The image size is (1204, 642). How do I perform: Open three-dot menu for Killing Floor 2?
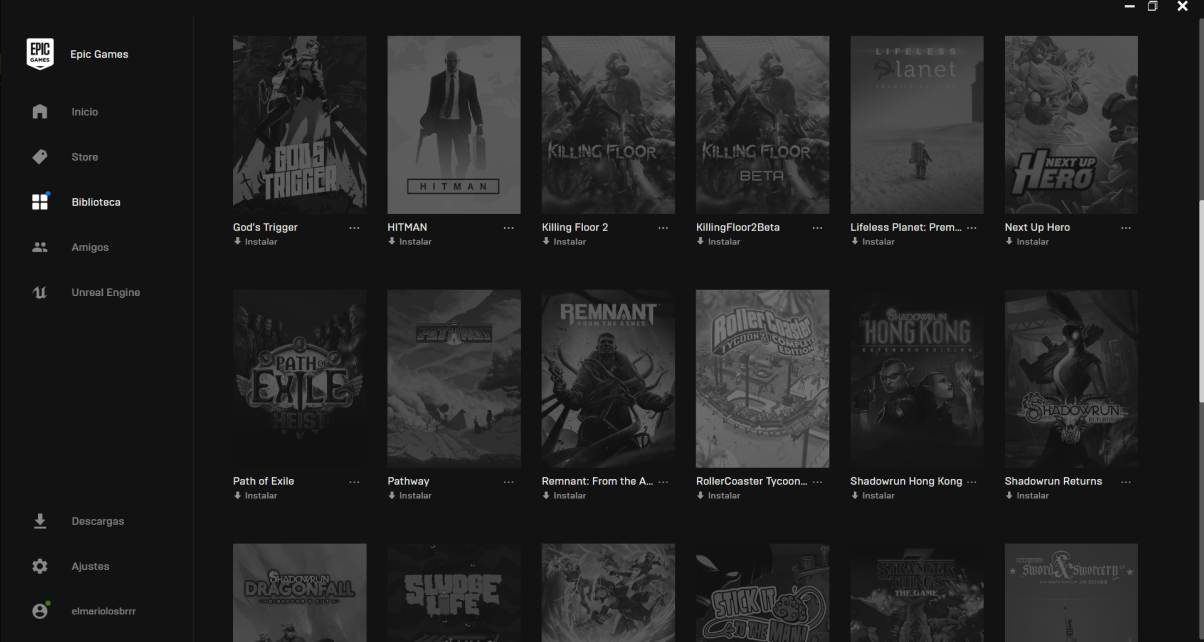coord(663,228)
